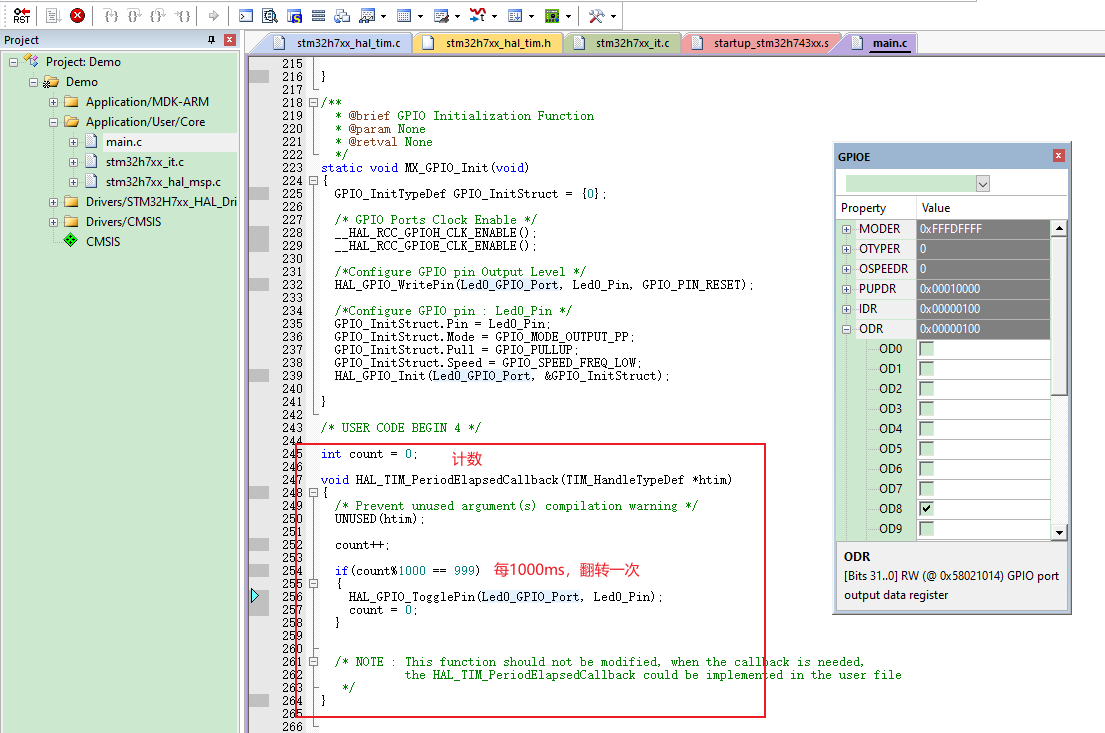This screenshot has height=733, width=1105.
Task: Expand the Application/MDK-ARM folder
Action: [x=54, y=102]
